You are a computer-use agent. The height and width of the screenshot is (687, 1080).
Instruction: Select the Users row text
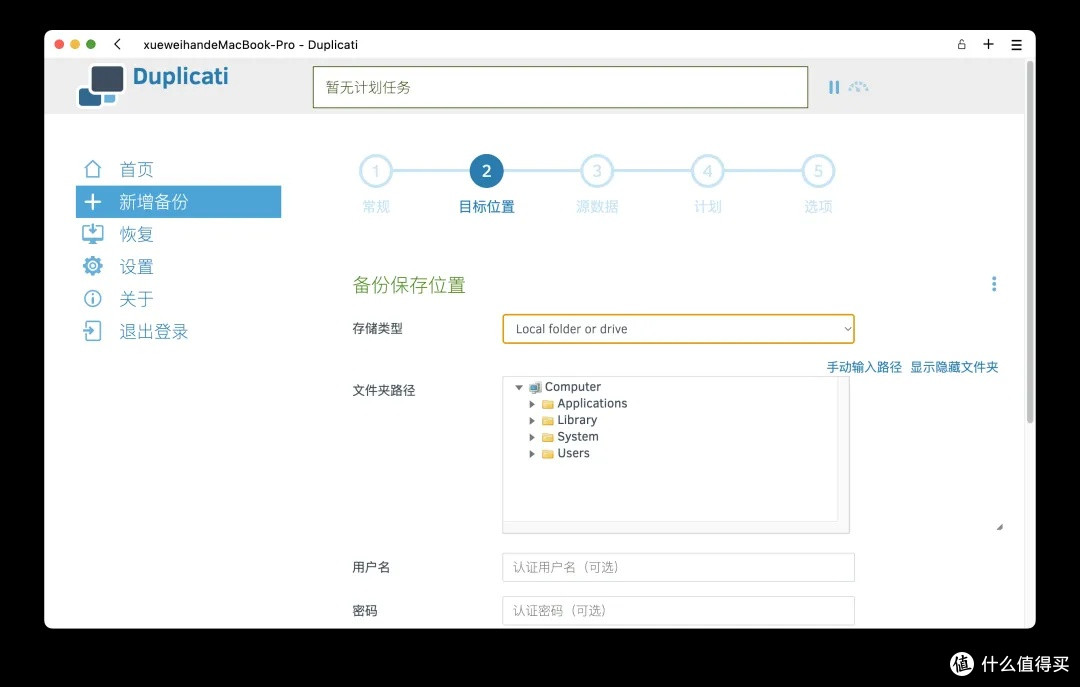[573, 453]
